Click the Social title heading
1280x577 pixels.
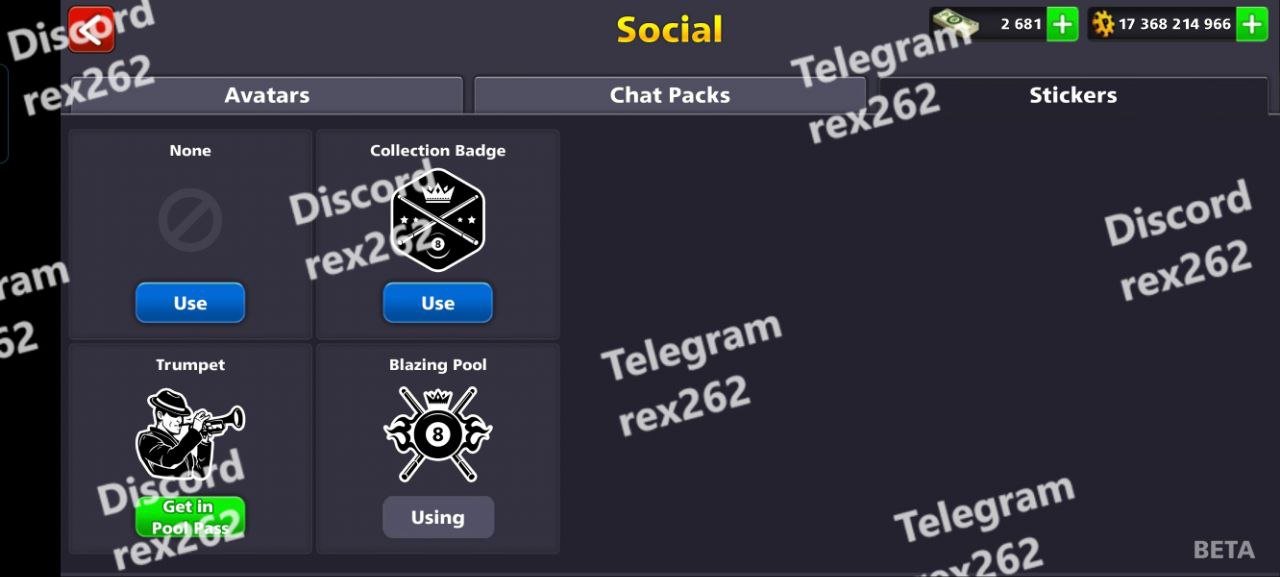(669, 30)
